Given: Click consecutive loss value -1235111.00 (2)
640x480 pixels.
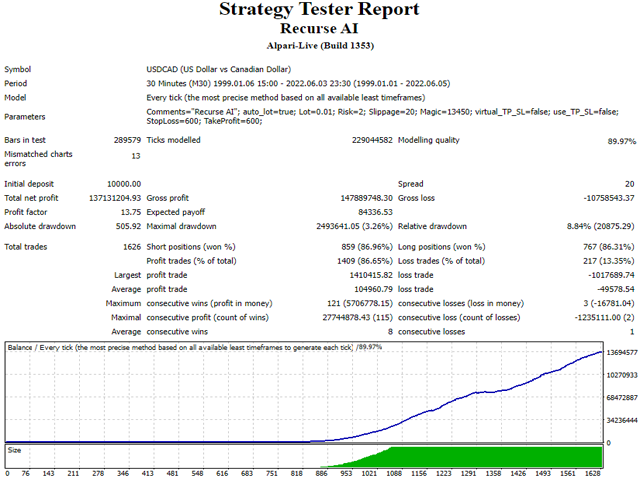Looking at the screenshot, I should coord(604,318).
